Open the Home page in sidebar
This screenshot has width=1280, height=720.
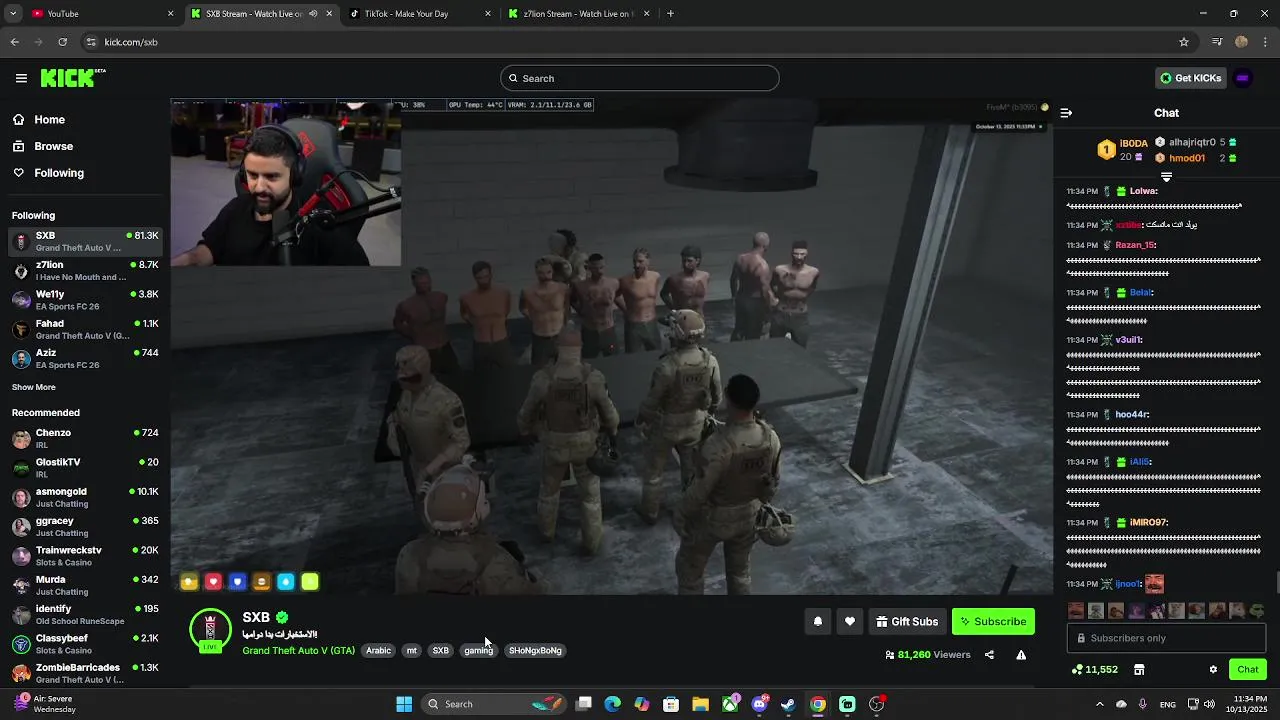click(49, 120)
